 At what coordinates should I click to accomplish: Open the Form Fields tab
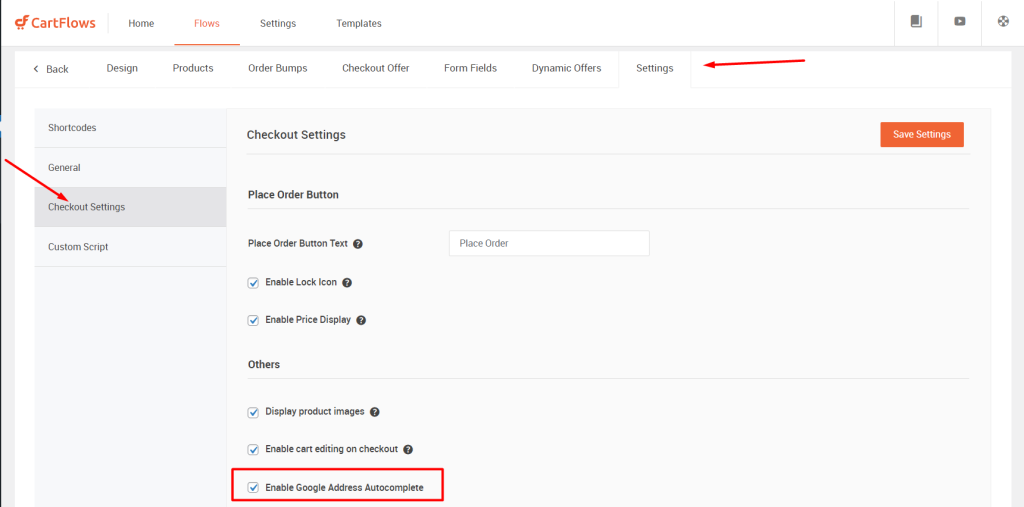point(470,68)
